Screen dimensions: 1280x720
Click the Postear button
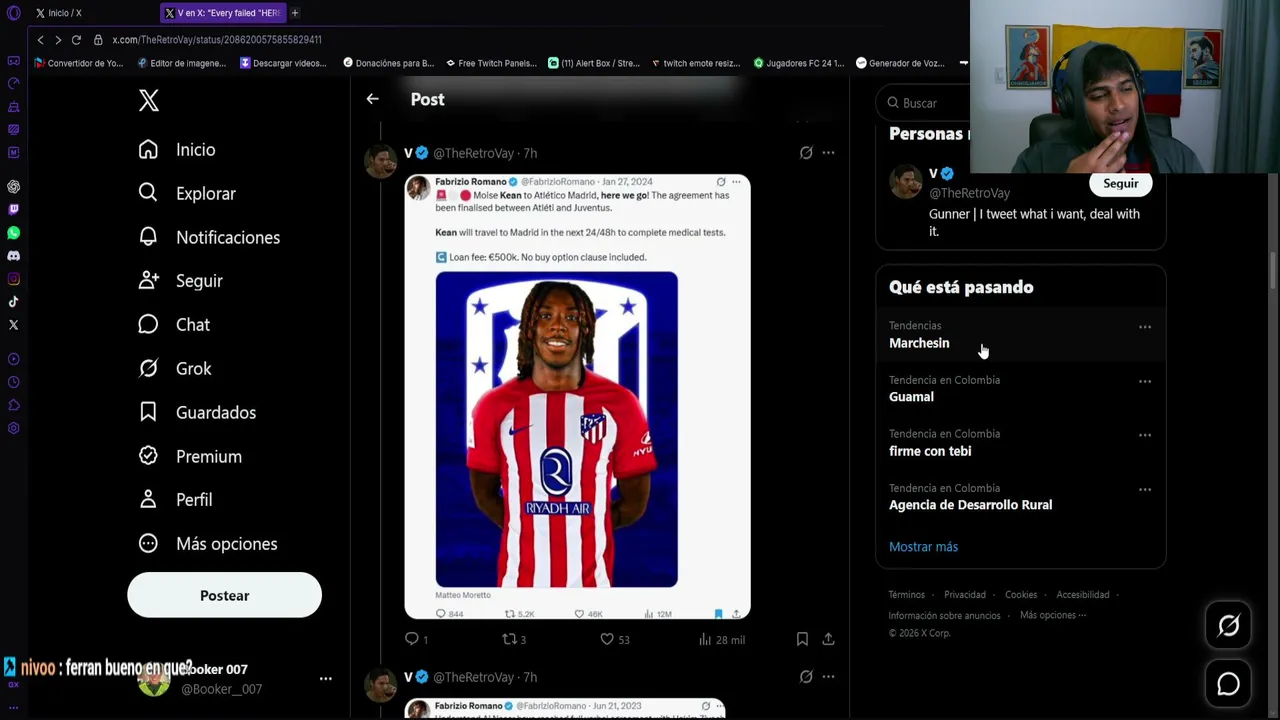coord(224,595)
